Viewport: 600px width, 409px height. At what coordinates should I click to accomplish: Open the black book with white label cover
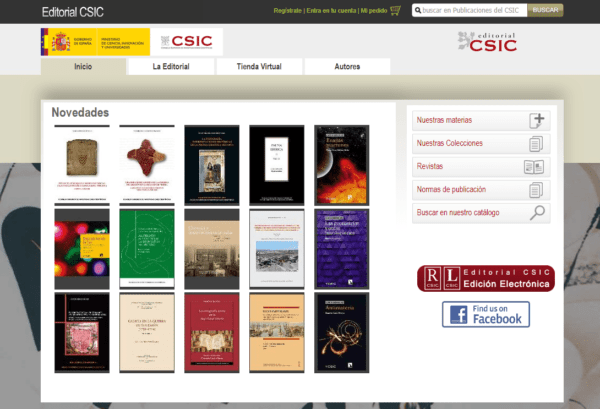pyautogui.click(x=277, y=165)
